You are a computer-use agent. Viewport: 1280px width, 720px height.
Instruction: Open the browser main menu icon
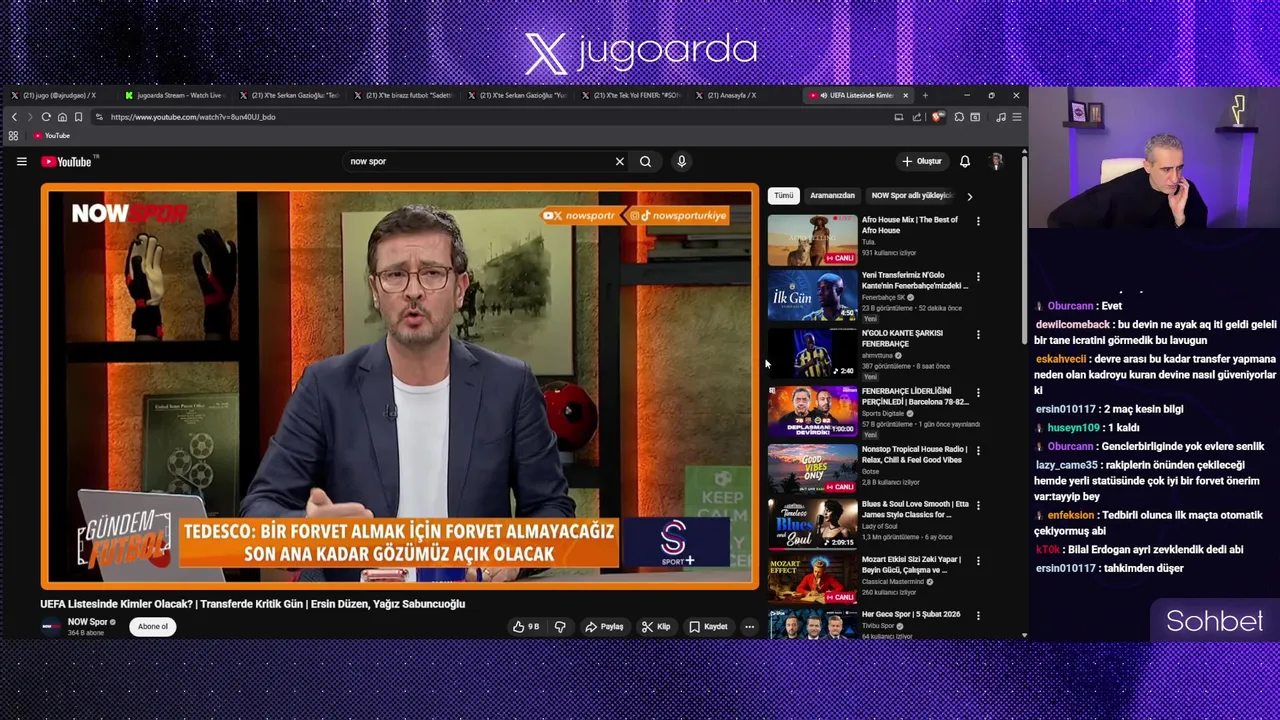click(1016, 117)
